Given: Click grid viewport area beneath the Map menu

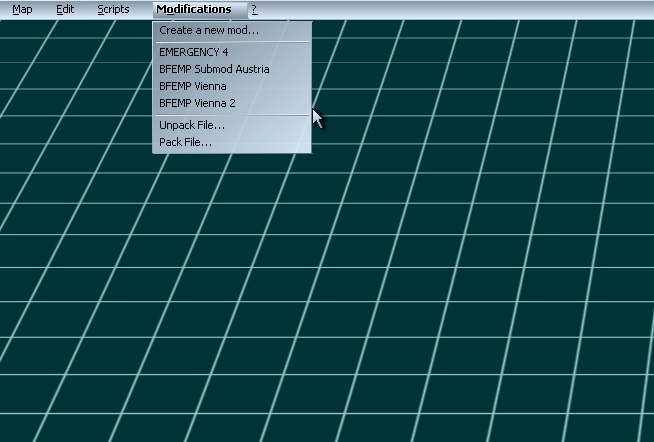Looking at the screenshot, I should 22,60.
